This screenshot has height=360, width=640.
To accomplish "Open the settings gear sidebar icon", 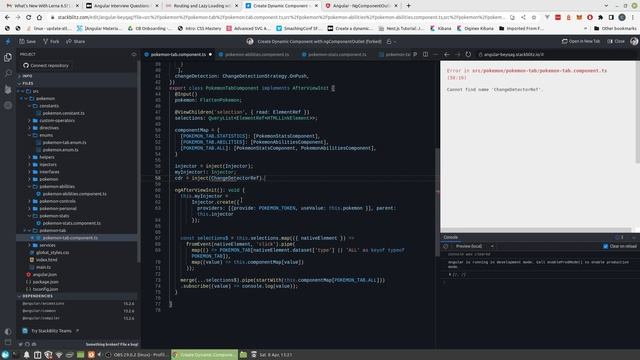I will click(8, 105).
